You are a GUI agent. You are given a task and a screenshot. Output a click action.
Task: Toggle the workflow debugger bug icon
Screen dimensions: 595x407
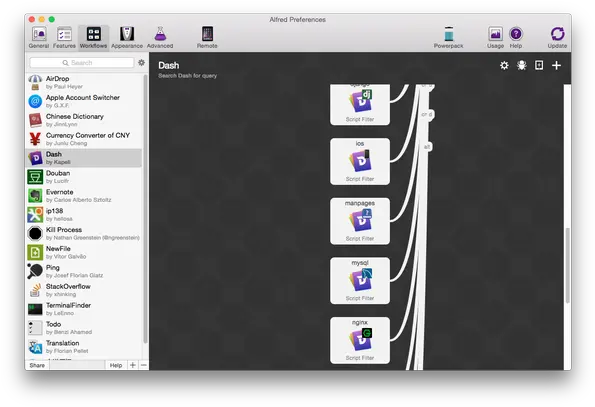click(x=521, y=65)
